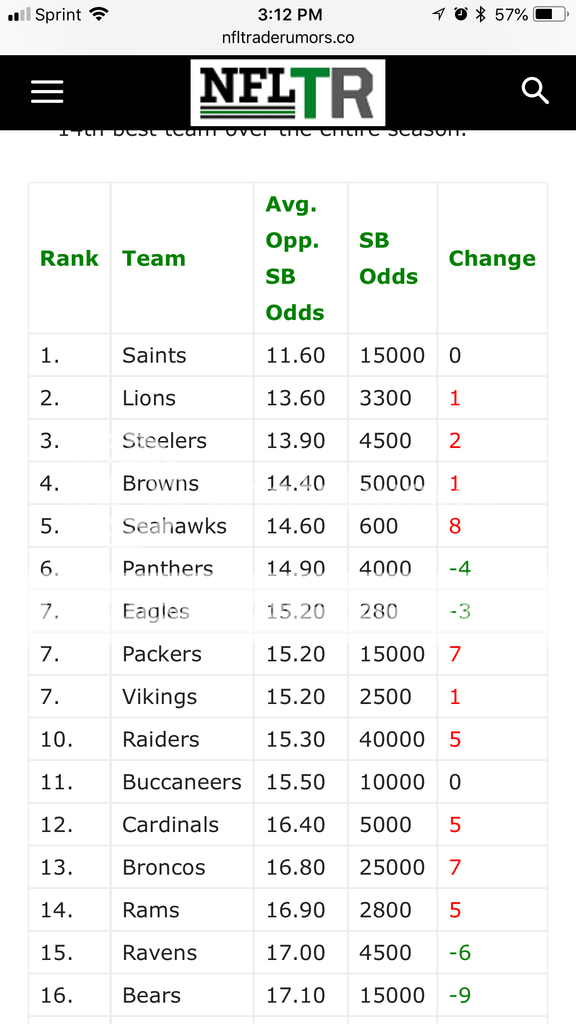
Task: Select the Saints row team name
Action: coord(154,355)
